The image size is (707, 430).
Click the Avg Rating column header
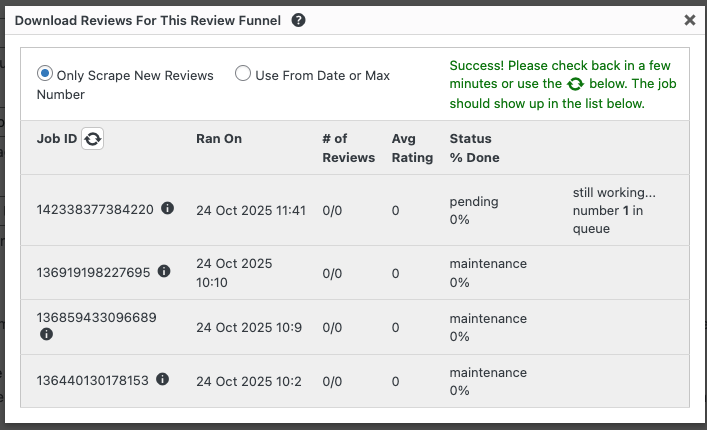412,148
